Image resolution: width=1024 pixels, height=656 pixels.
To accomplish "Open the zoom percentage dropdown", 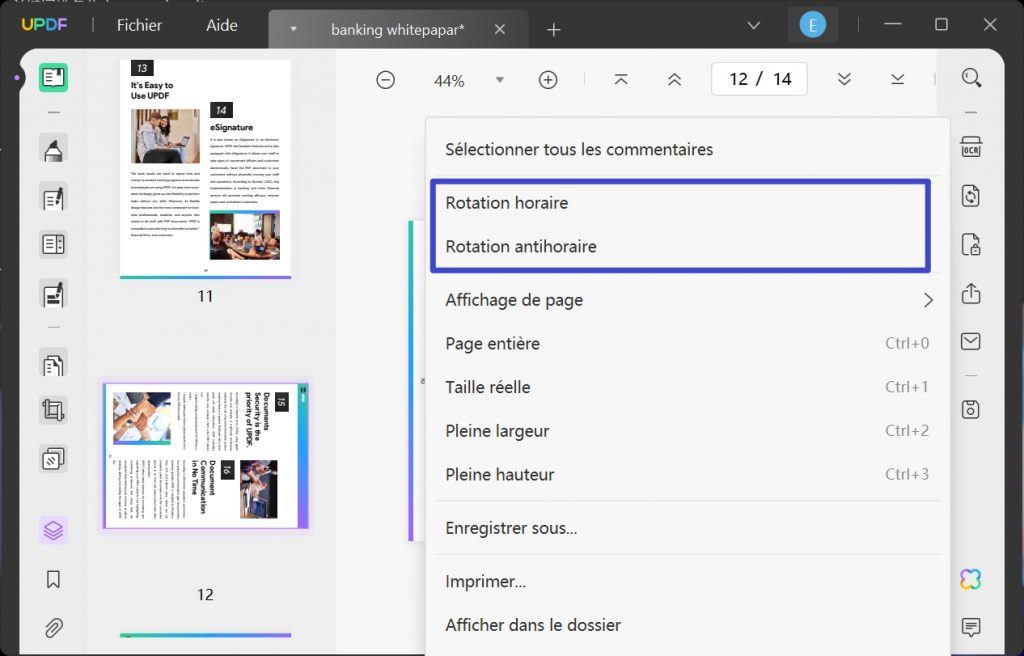I will pyautogui.click(x=499, y=79).
